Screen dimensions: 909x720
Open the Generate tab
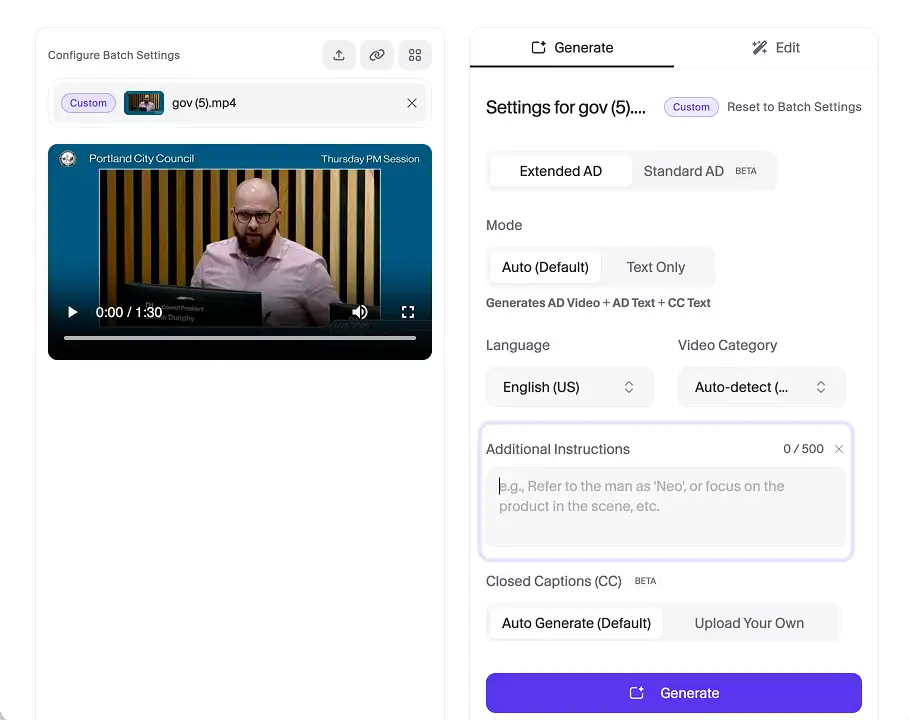point(572,47)
